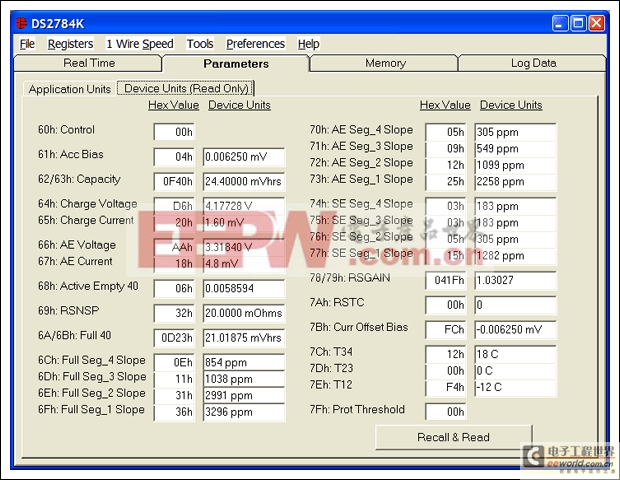The image size is (620, 480).
Task: Click AE Seg_4 Slope hex field 05h
Action: (446, 132)
